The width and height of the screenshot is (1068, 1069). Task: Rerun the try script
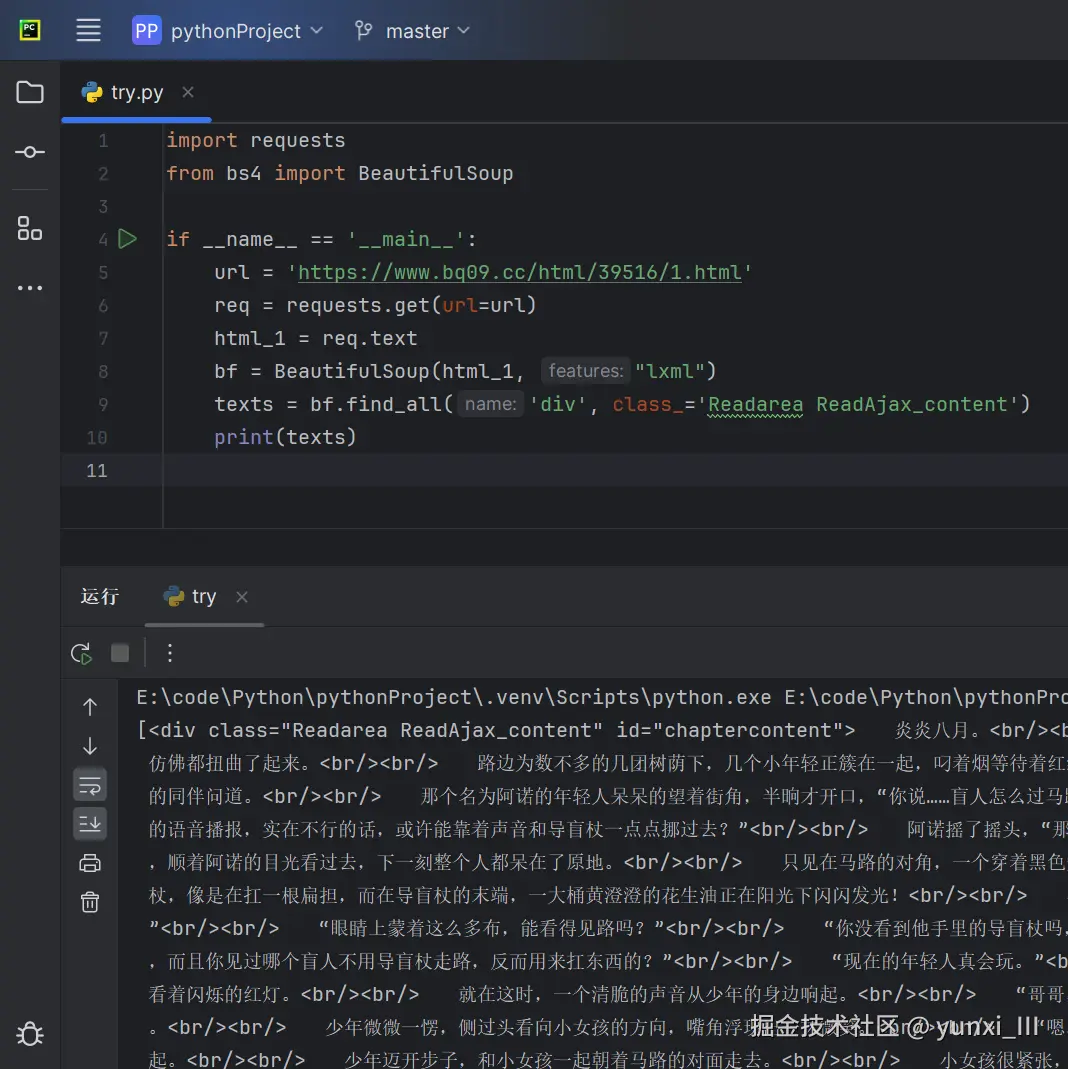tap(81, 653)
